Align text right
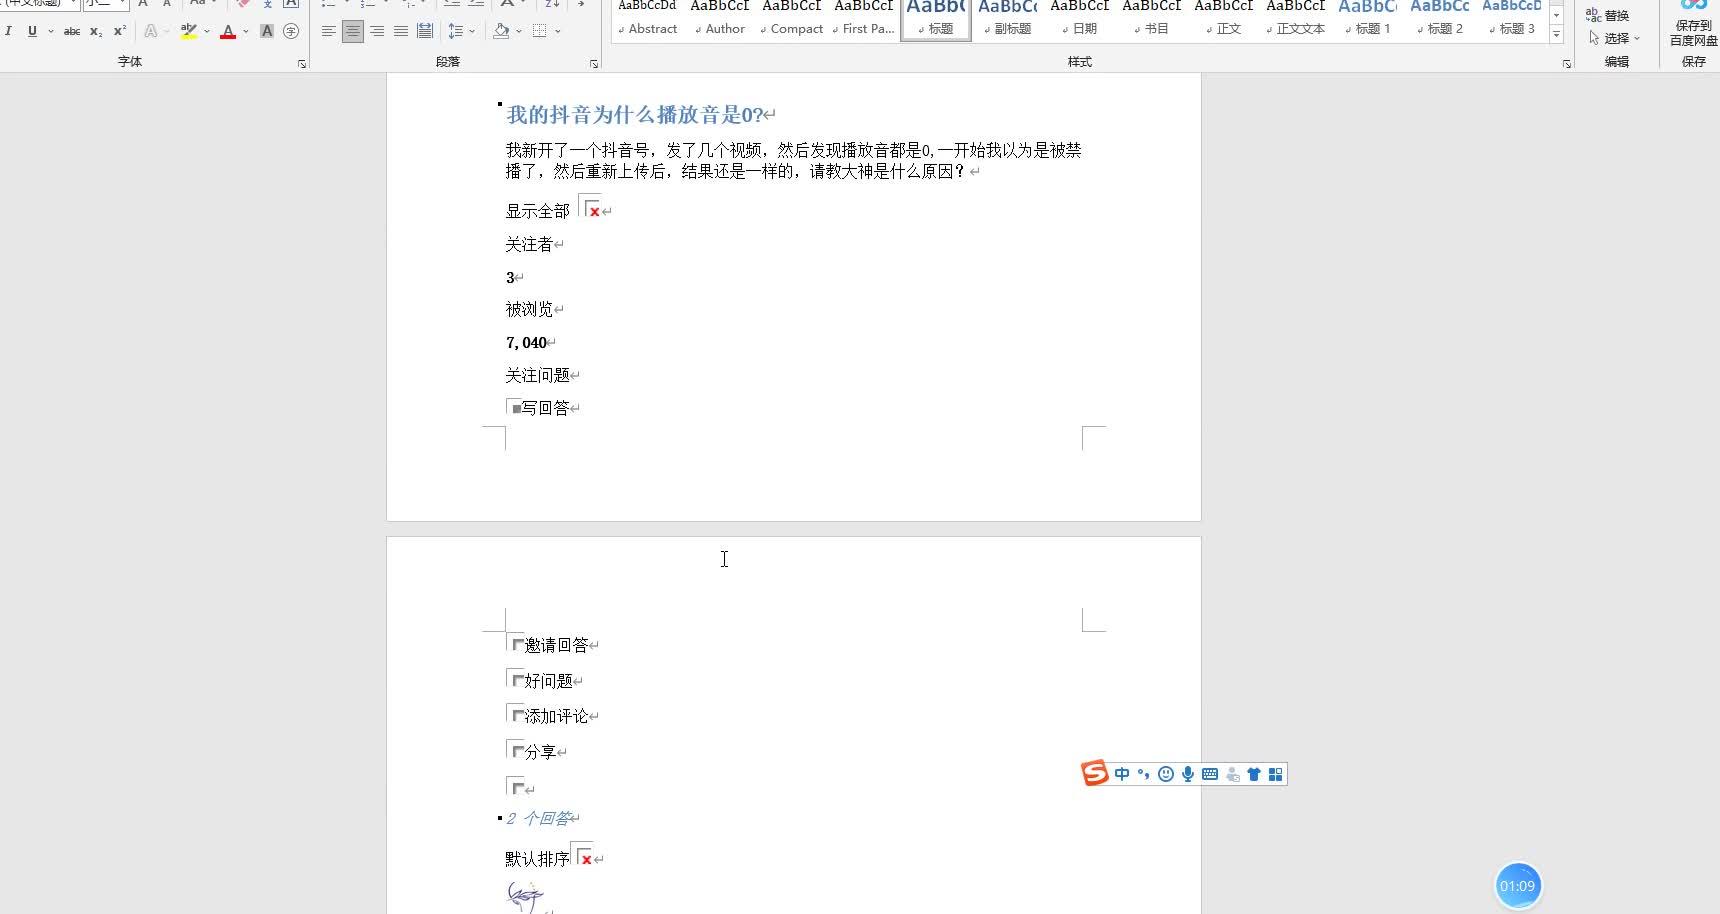Screen dimensions: 1720x914 coord(377,31)
